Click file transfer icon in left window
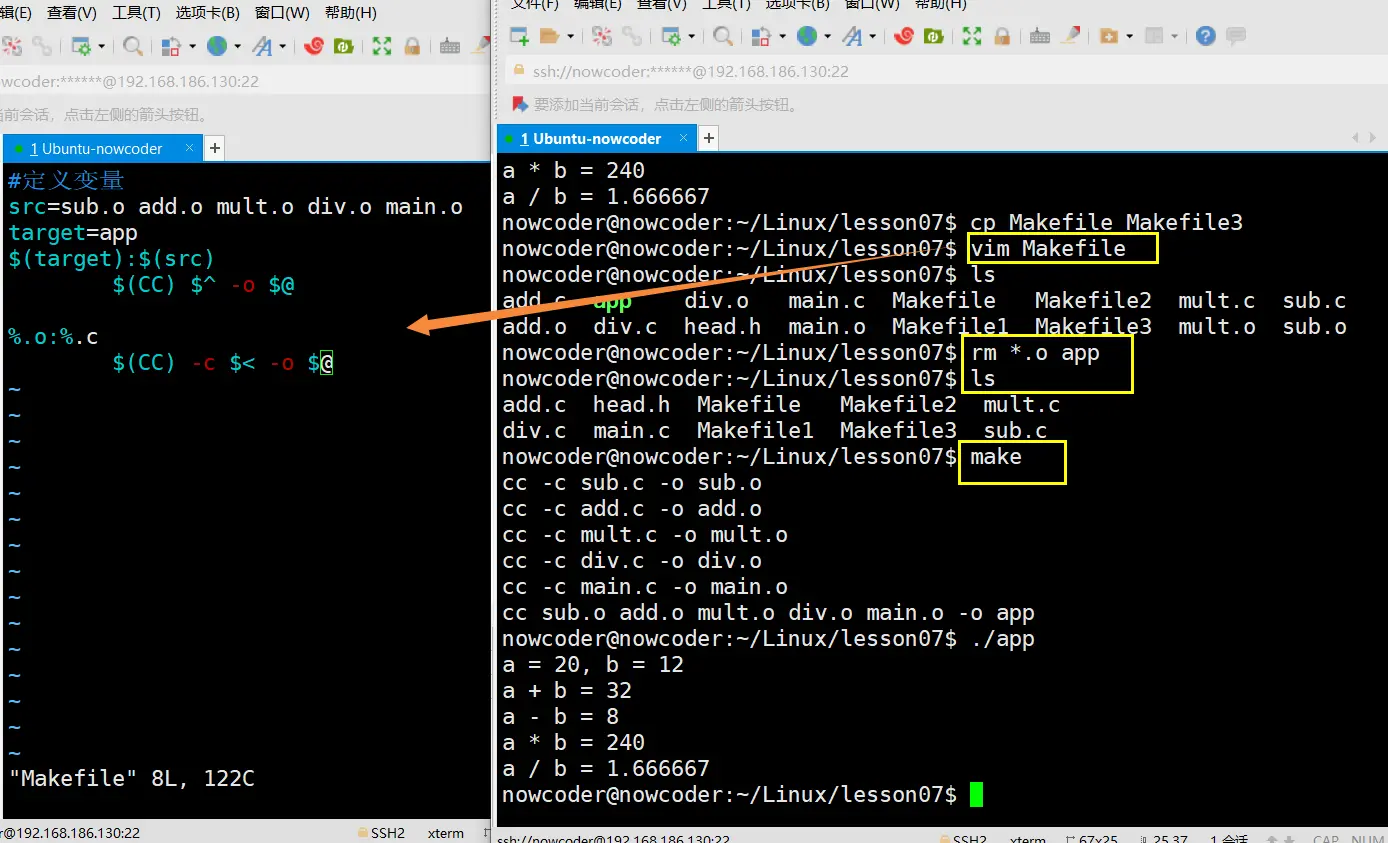Image resolution: width=1388 pixels, height=843 pixels. coord(170,46)
